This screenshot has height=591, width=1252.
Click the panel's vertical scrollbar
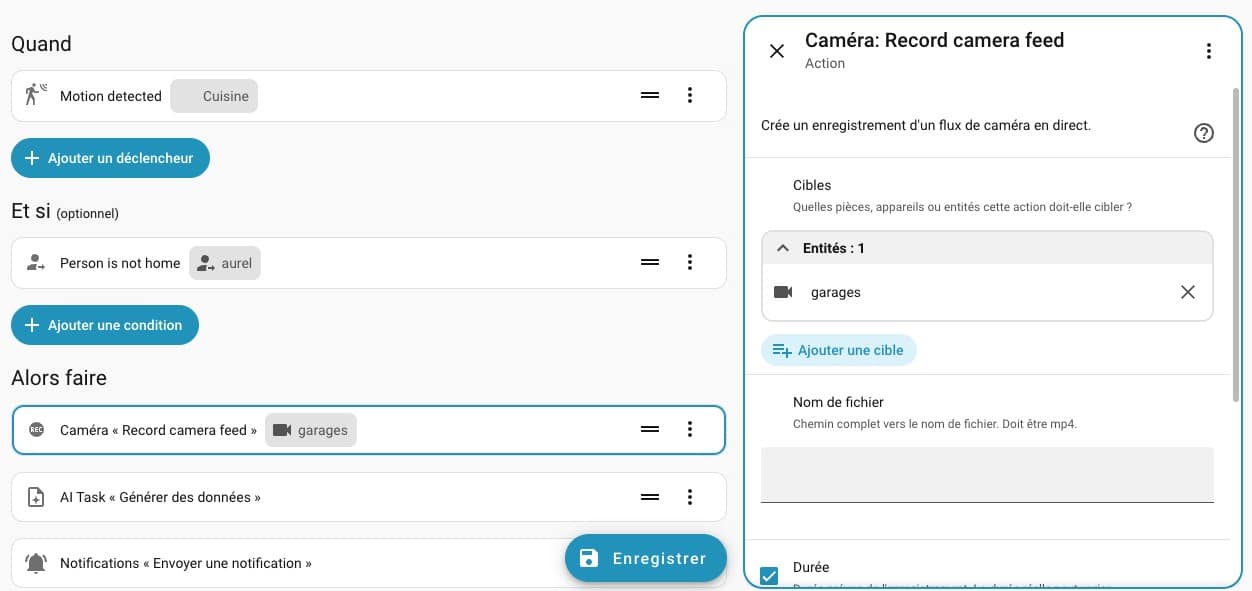[x=1236, y=240]
